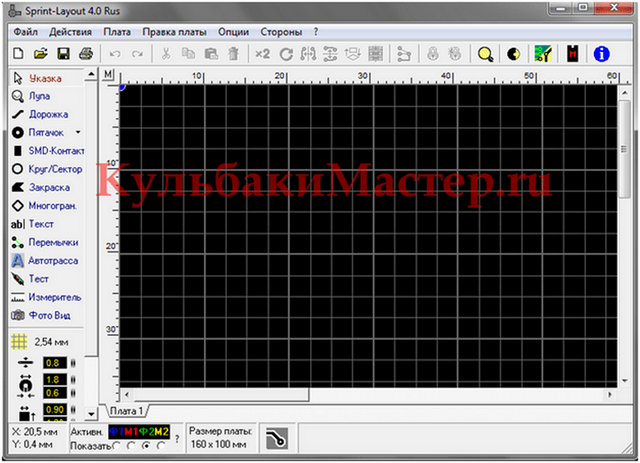Click the align-to-grid toolbar icon
The width and height of the screenshot is (640, 463).
coord(376,53)
